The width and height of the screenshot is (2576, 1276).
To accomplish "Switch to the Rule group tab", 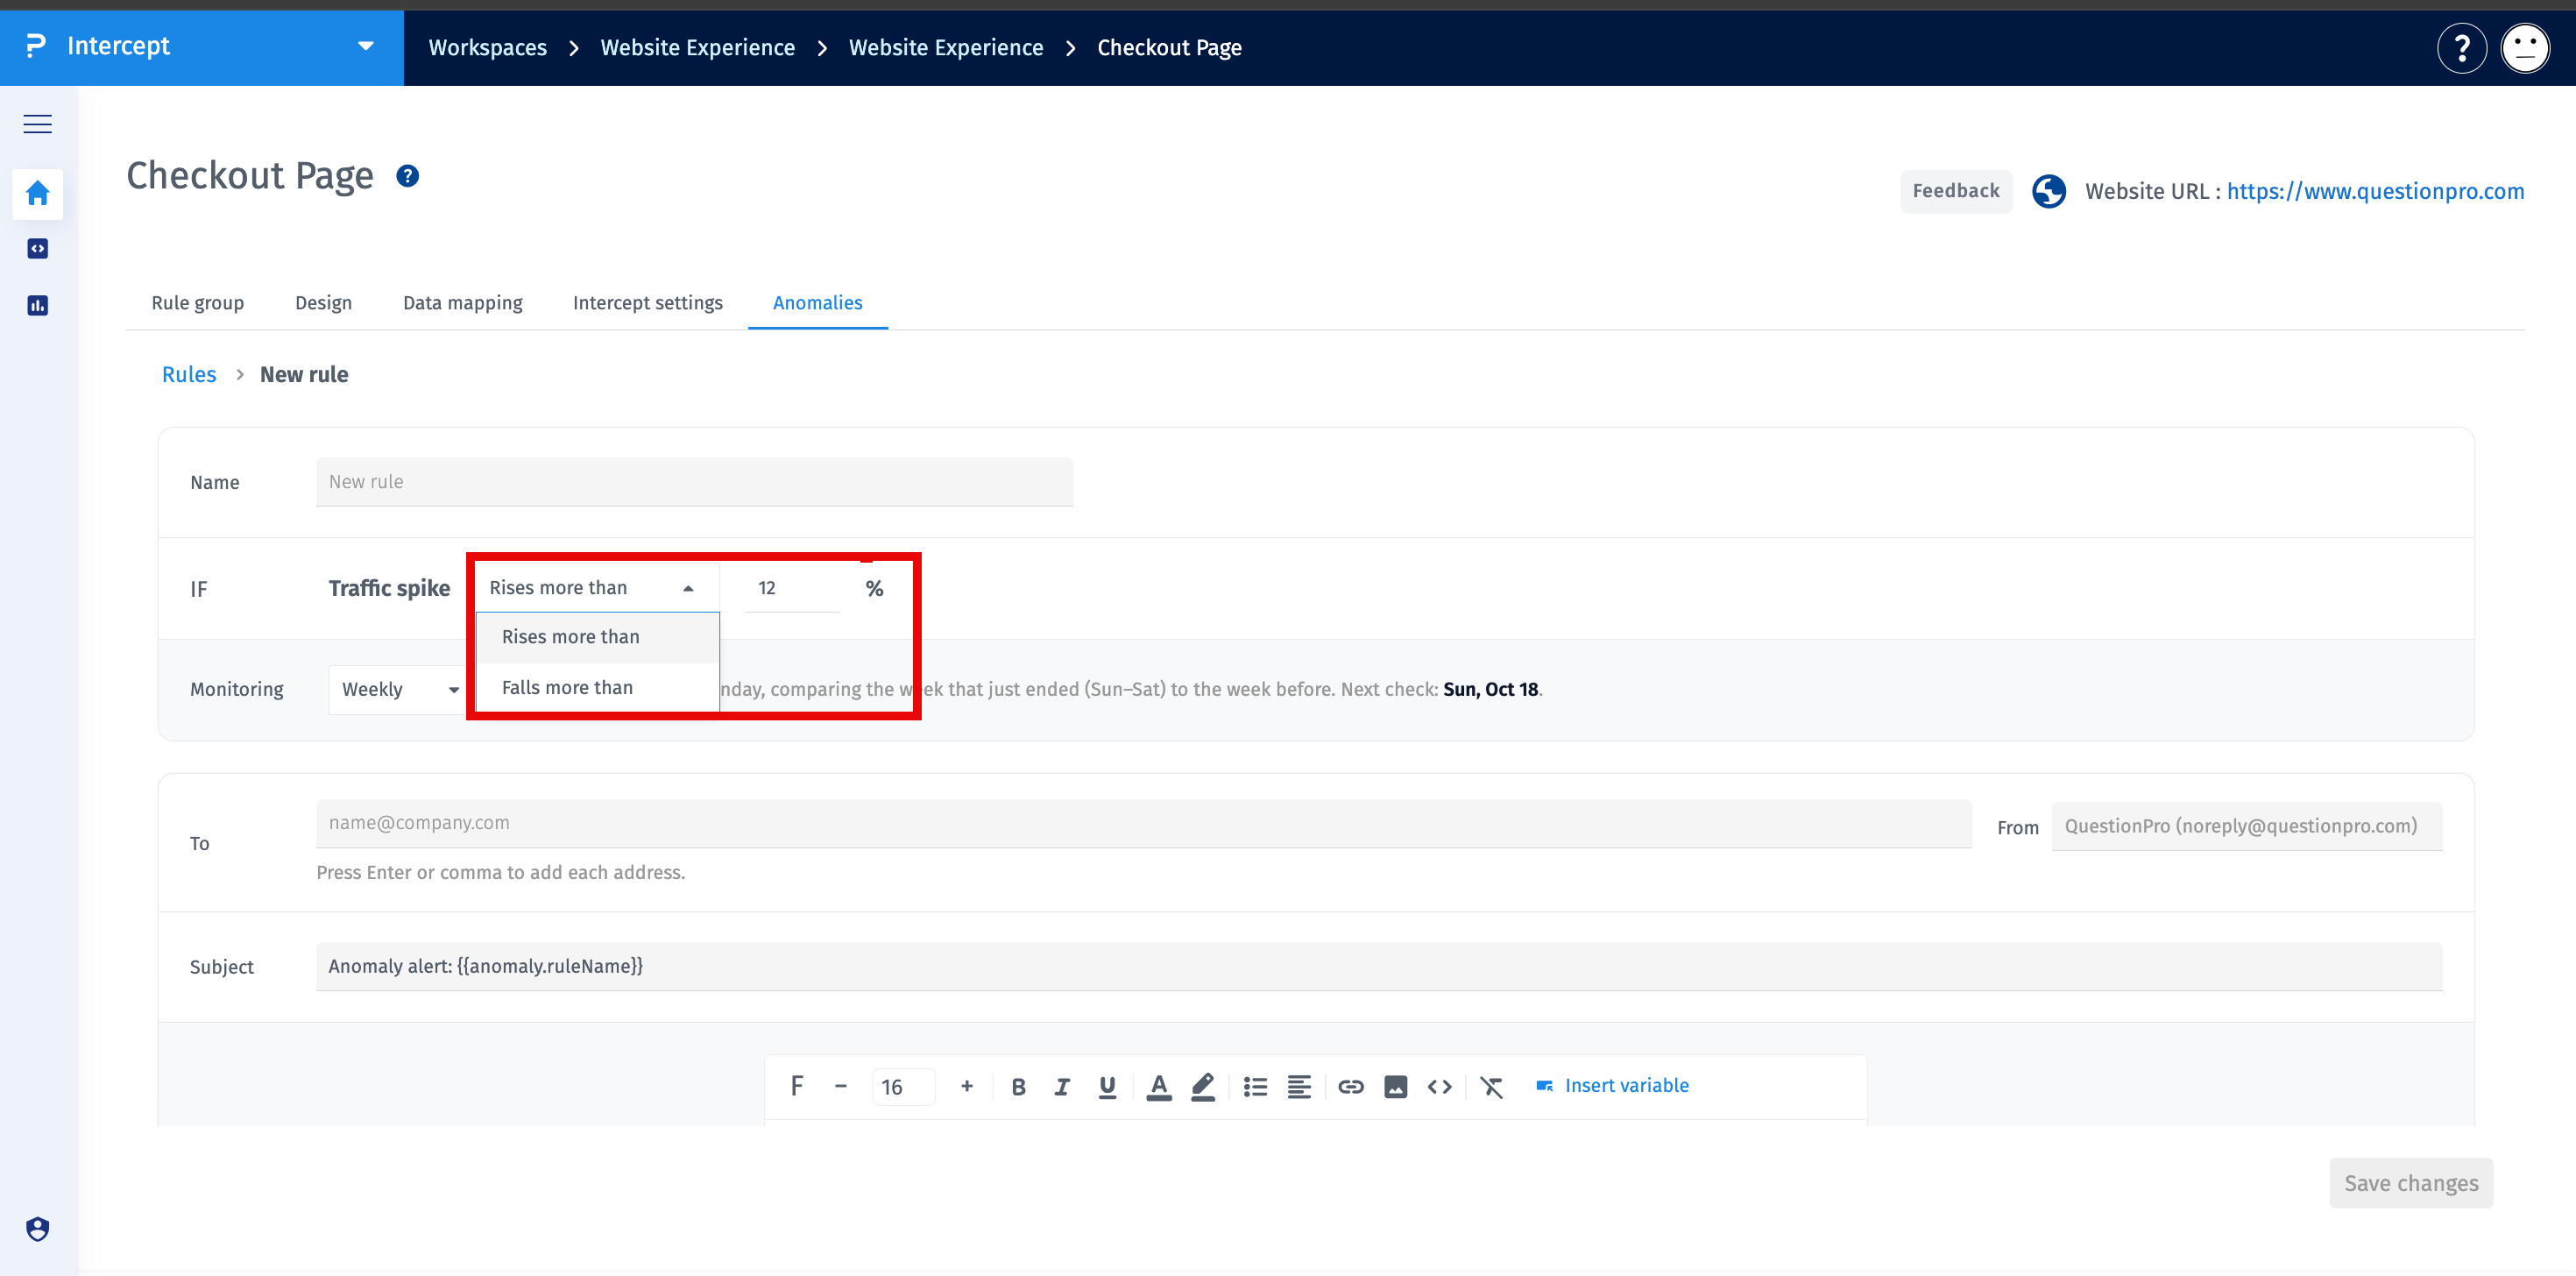I will click(x=197, y=302).
